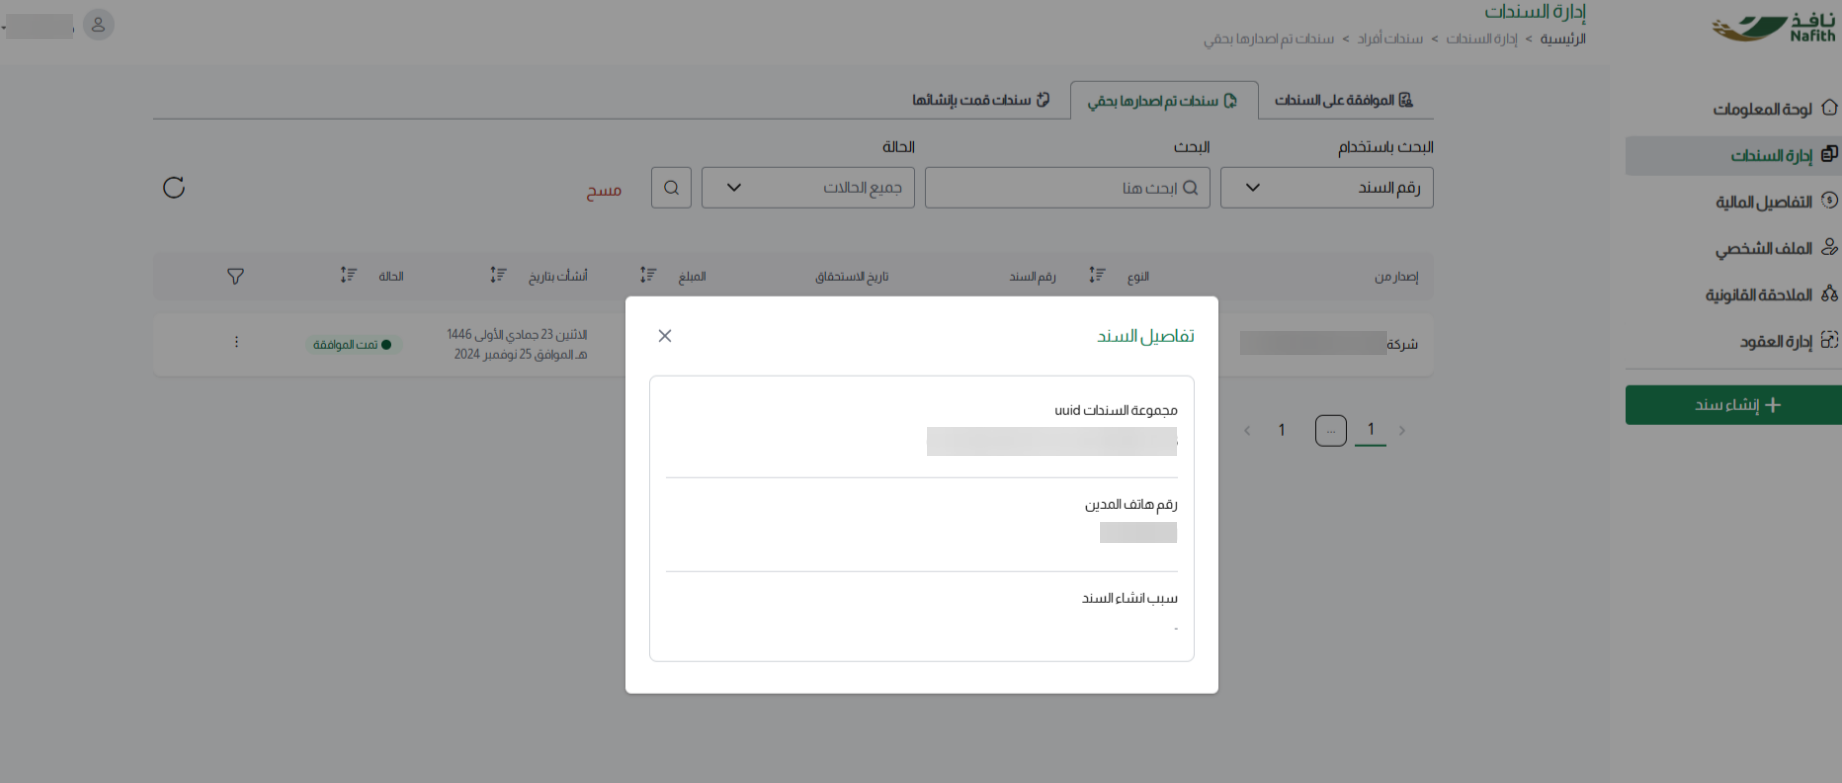1842x783 pixels.
Task: Open the three-dot row actions menu
Action: point(236,343)
